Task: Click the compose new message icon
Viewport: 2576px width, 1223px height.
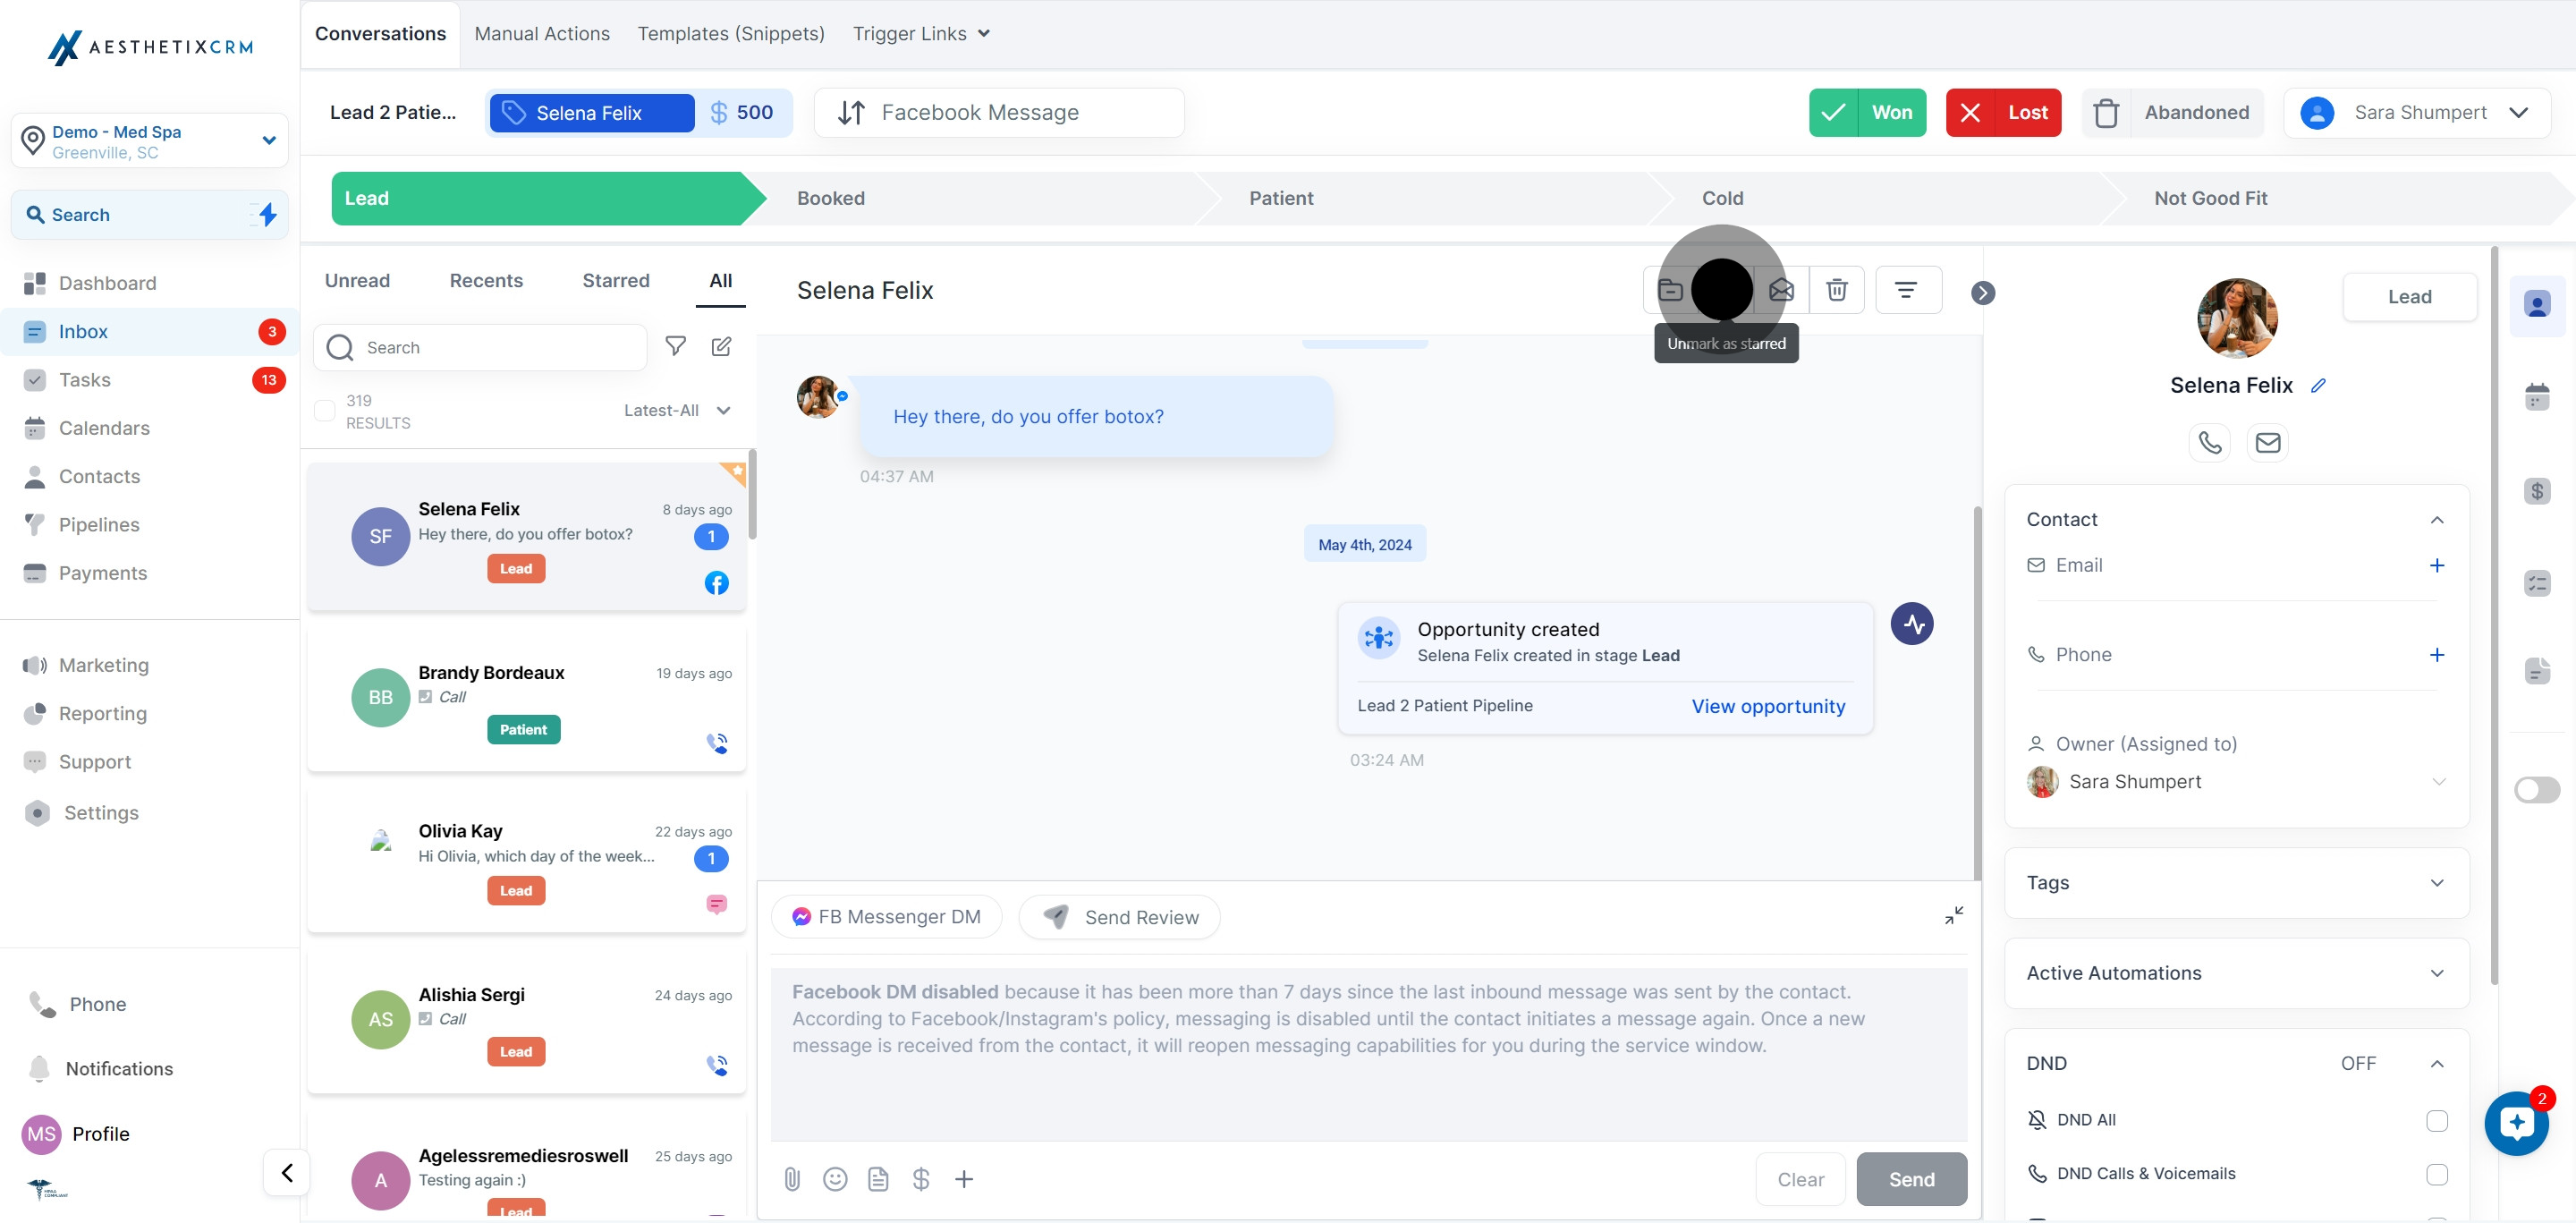Action: 721,346
